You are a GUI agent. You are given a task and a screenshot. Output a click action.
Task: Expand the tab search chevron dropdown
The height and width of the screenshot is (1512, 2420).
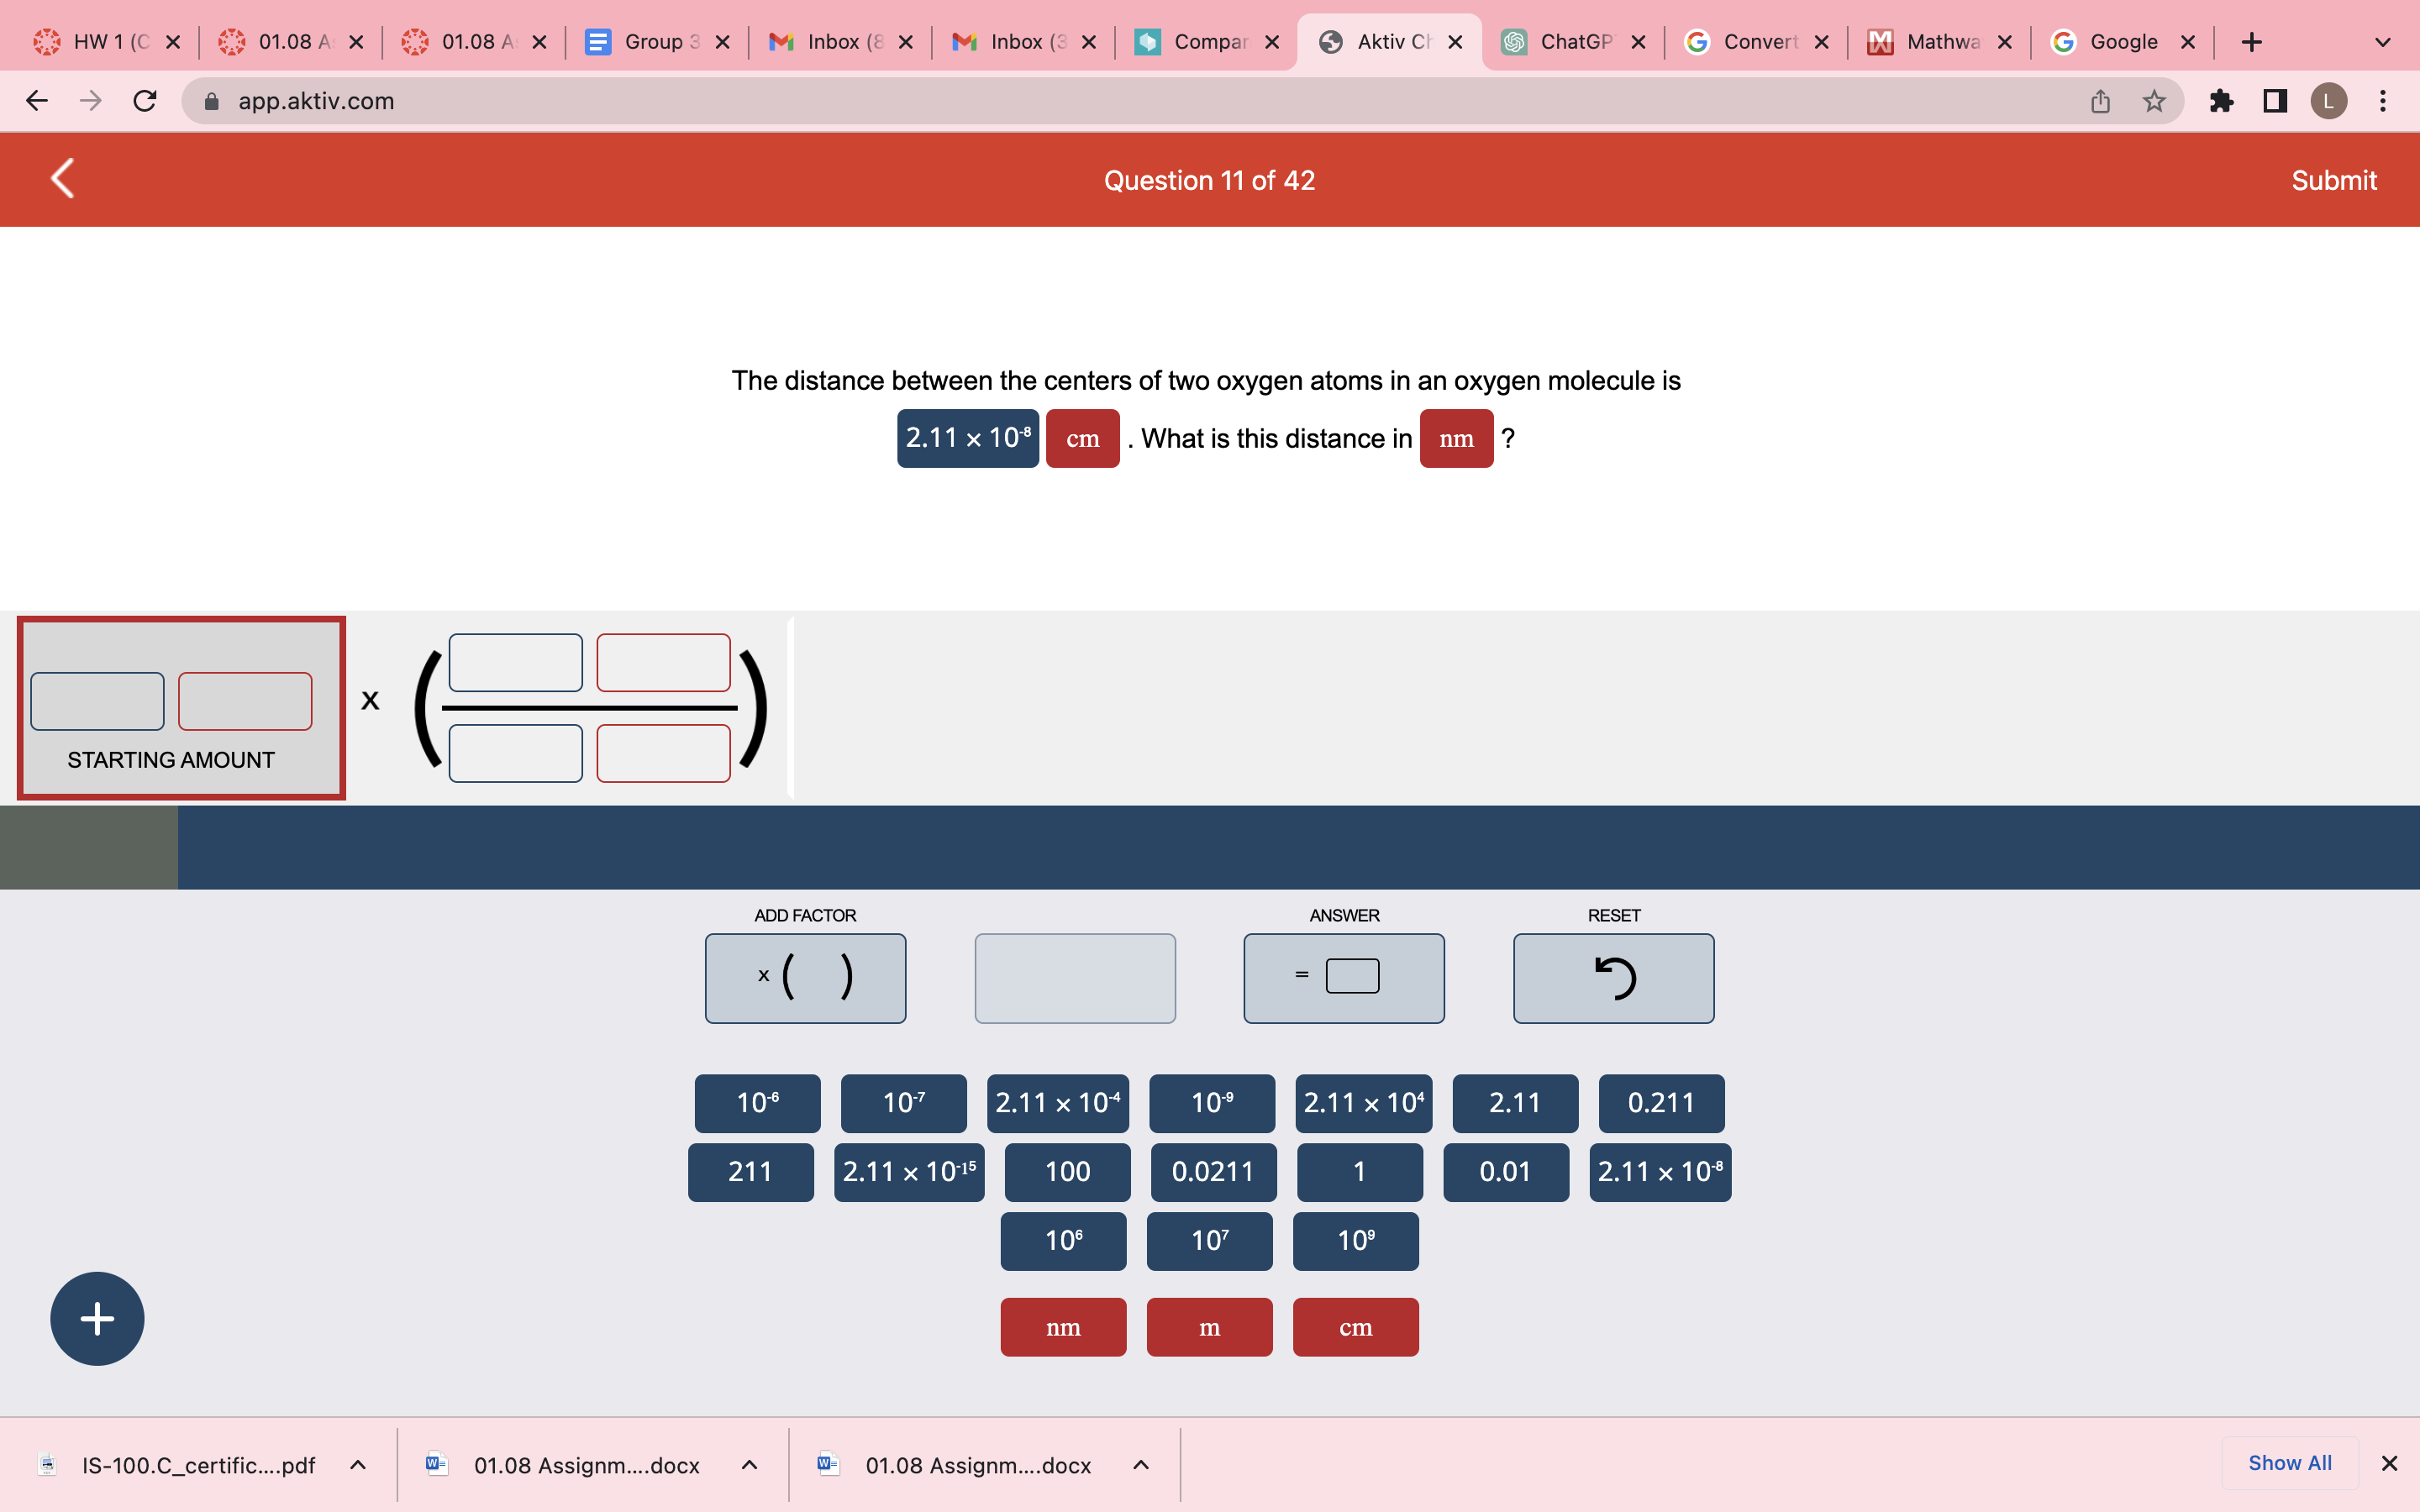click(x=2383, y=42)
